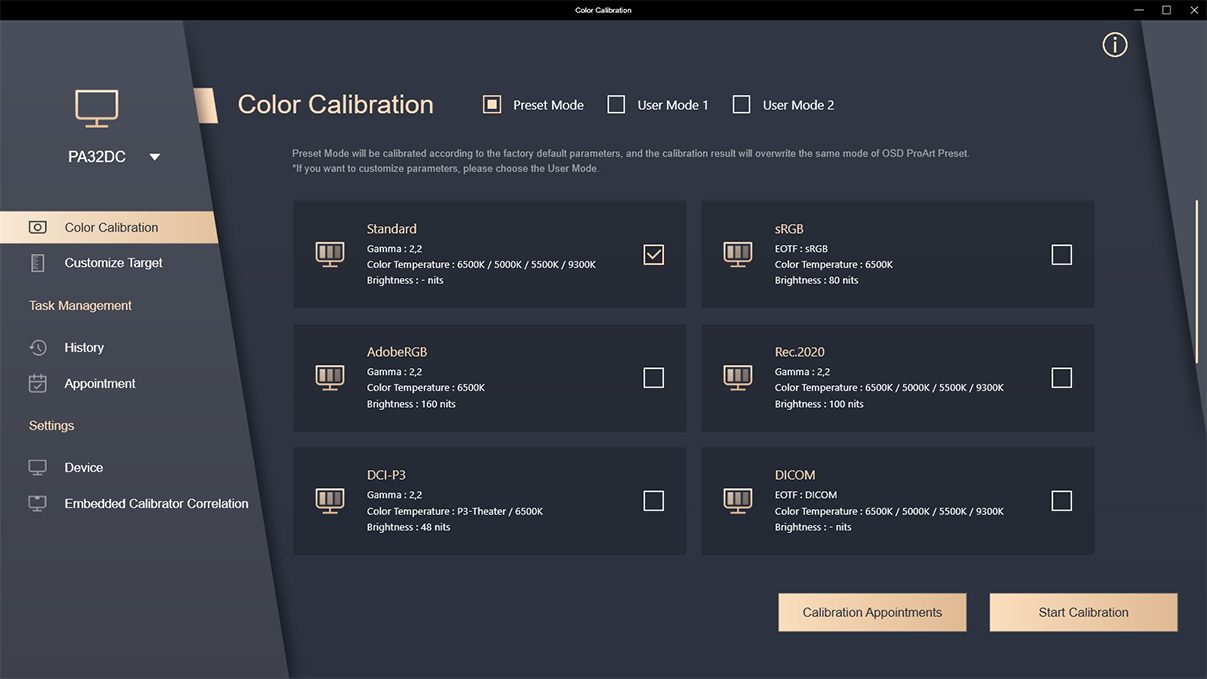Image resolution: width=1207 pixels, height=679 pixels.
Task: Click the Start Calibration button
Action: [1083, 612]
